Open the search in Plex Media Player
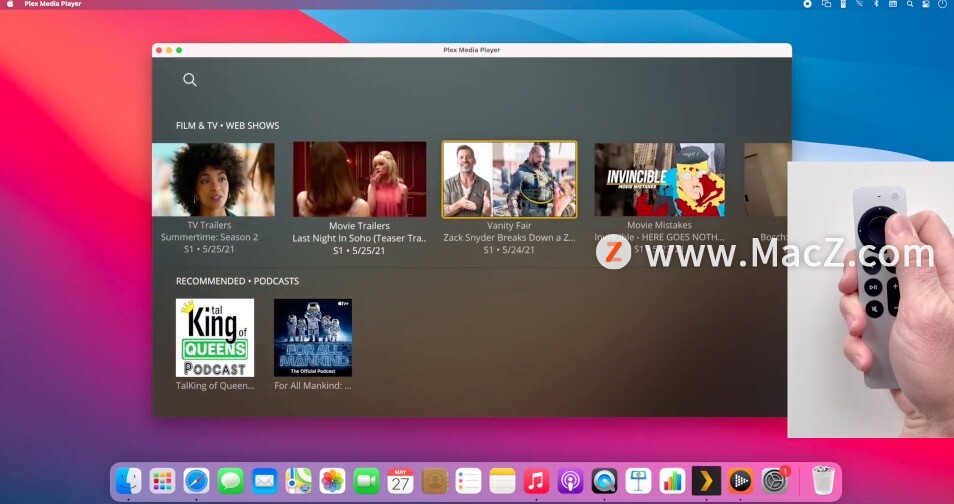 (190, 80)
